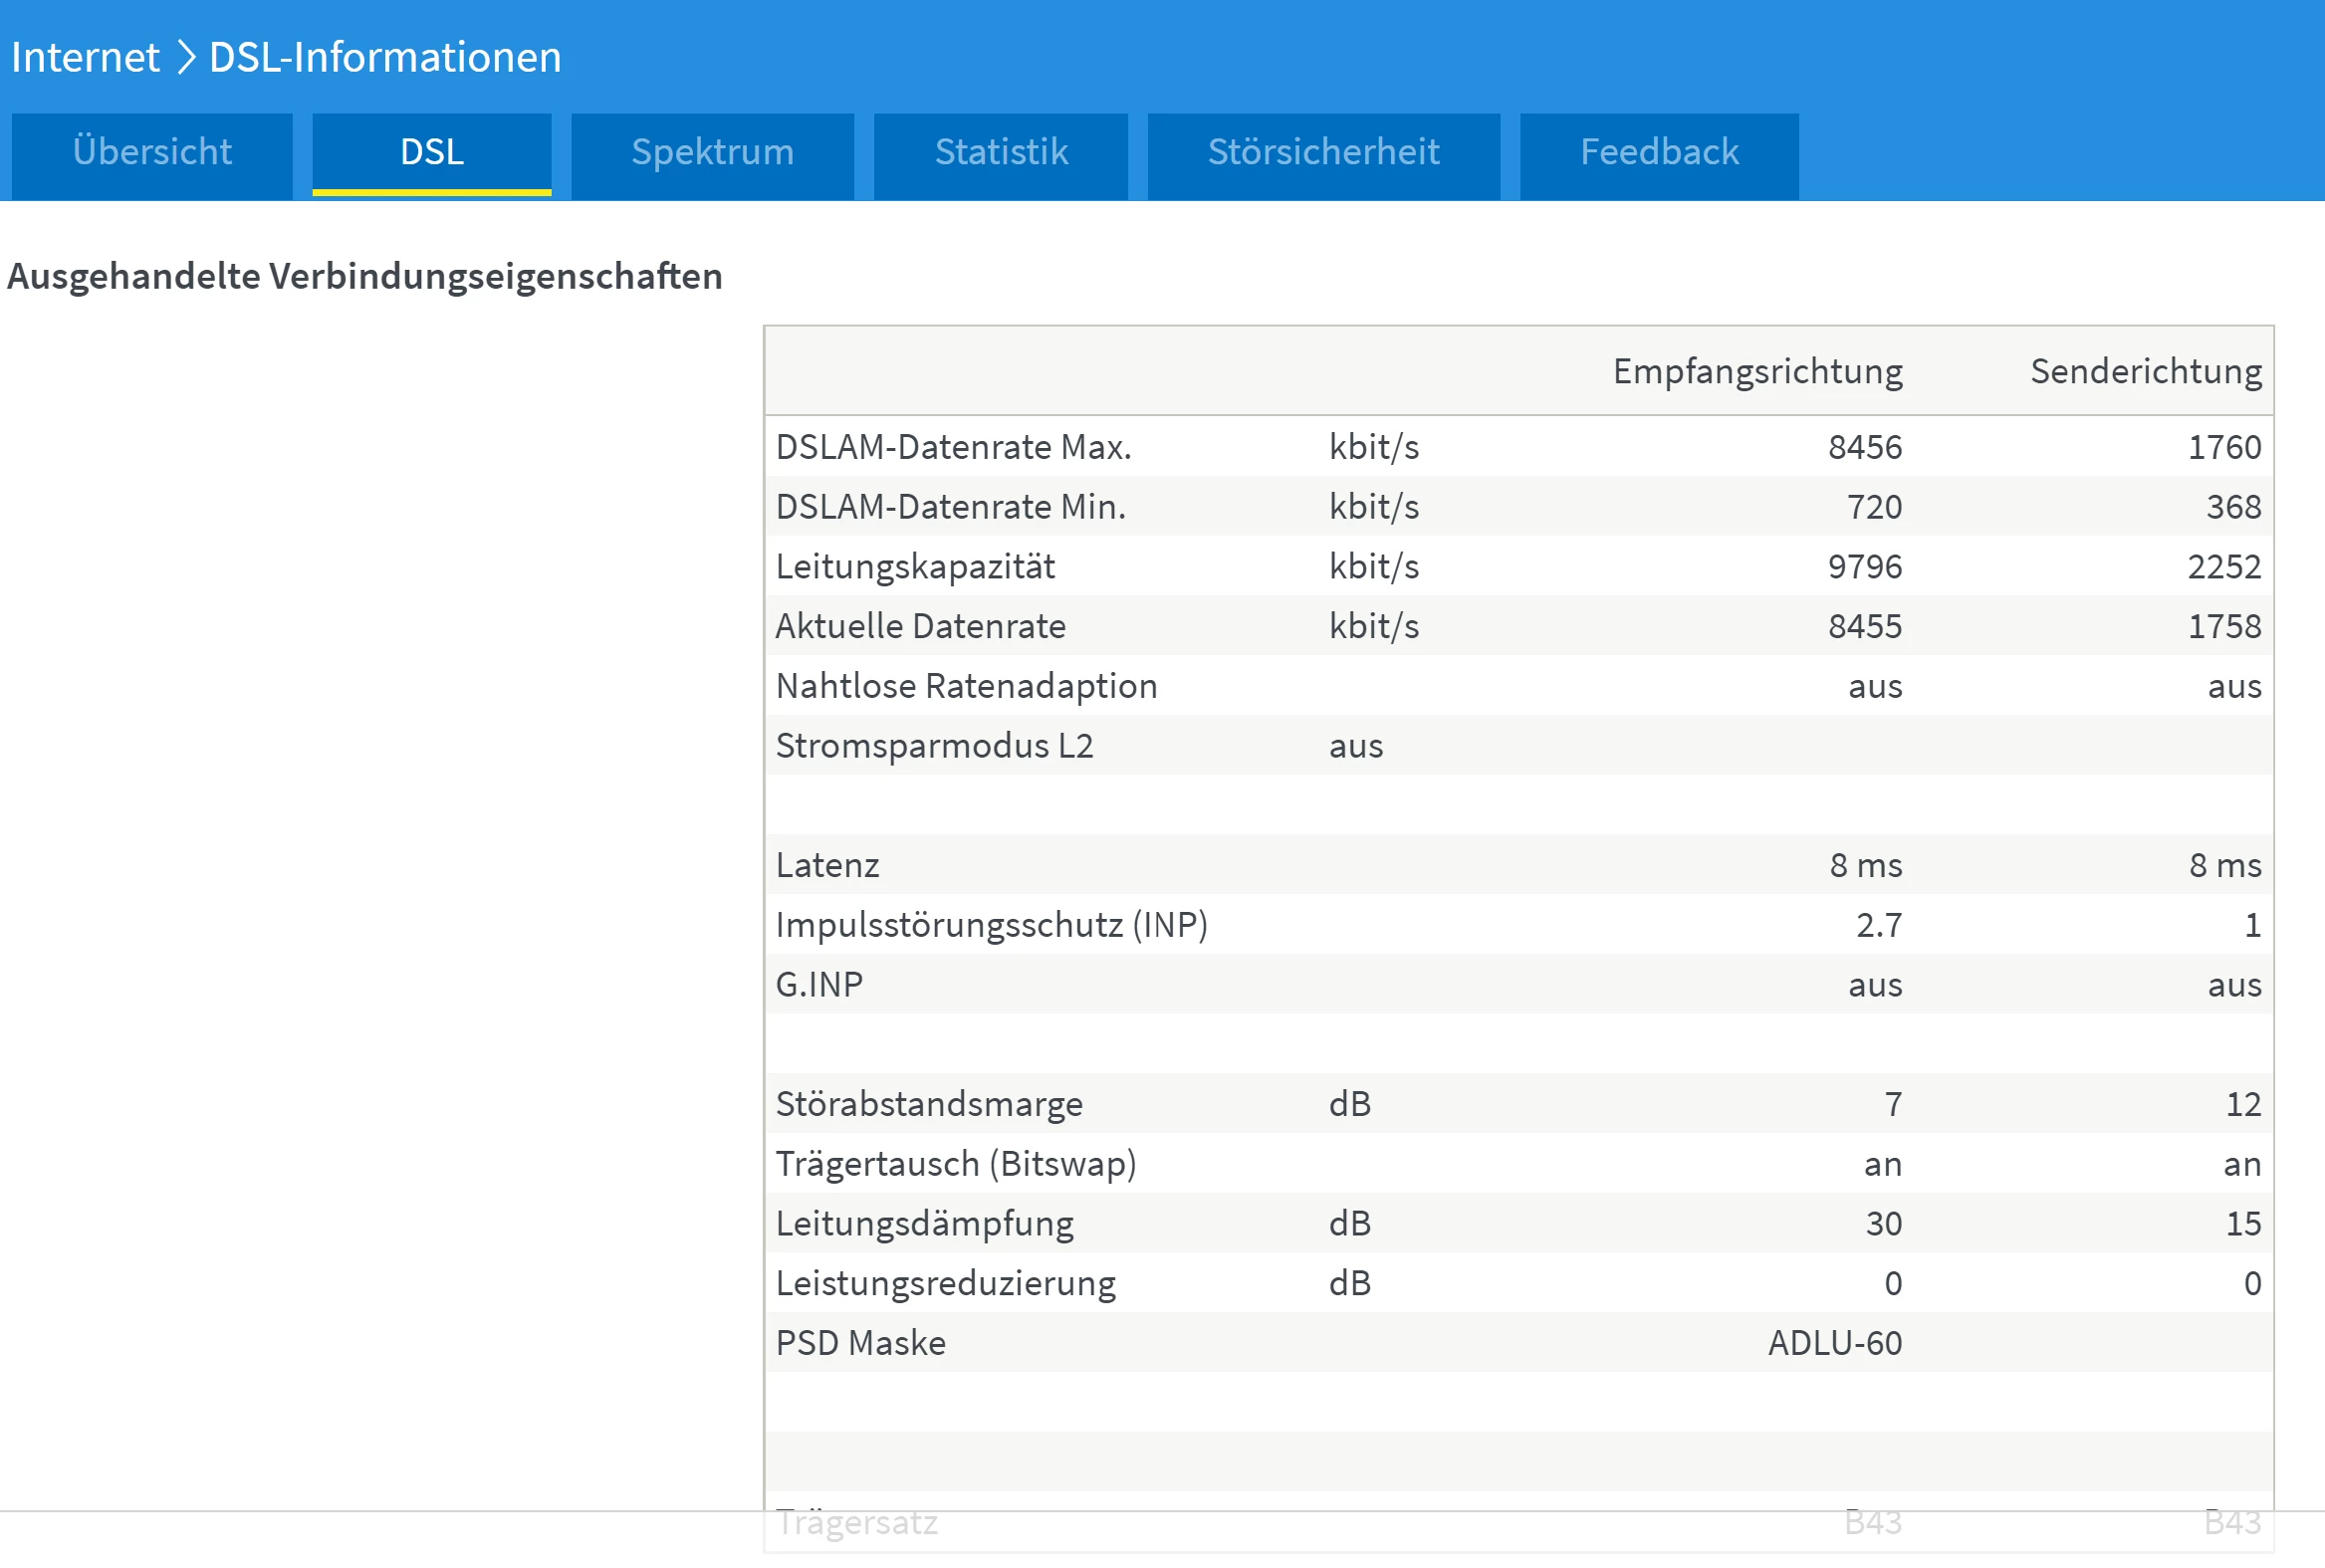
Task: Click DSL-Informationen breadcrumb title
Action: point(385,57)
